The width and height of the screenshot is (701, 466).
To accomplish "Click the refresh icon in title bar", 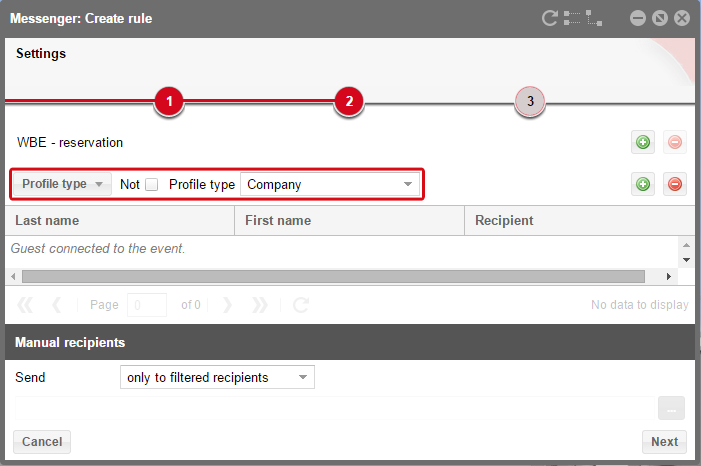I will (549, 18).
